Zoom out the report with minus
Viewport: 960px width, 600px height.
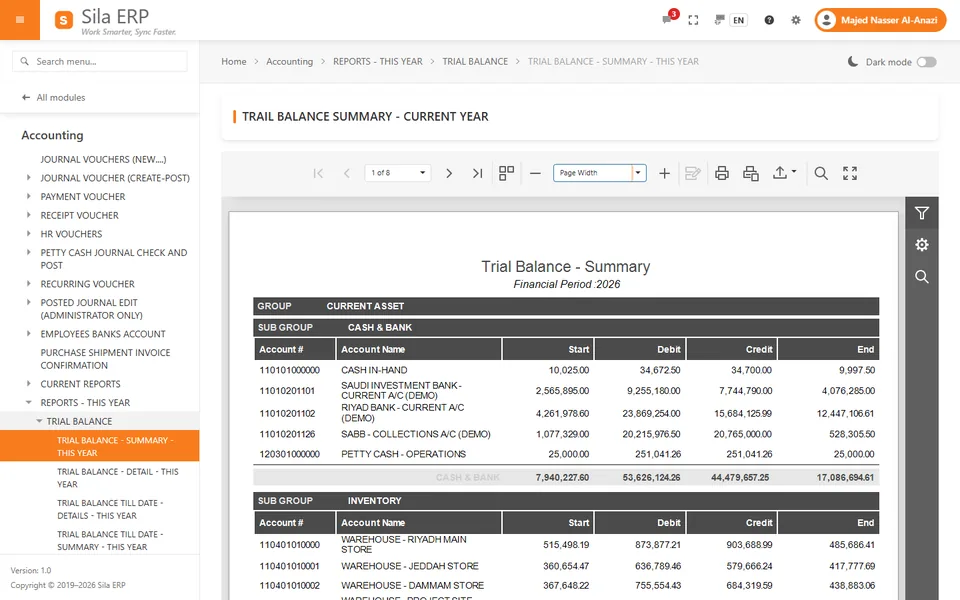pyautogui.click(x=535, y=173)
